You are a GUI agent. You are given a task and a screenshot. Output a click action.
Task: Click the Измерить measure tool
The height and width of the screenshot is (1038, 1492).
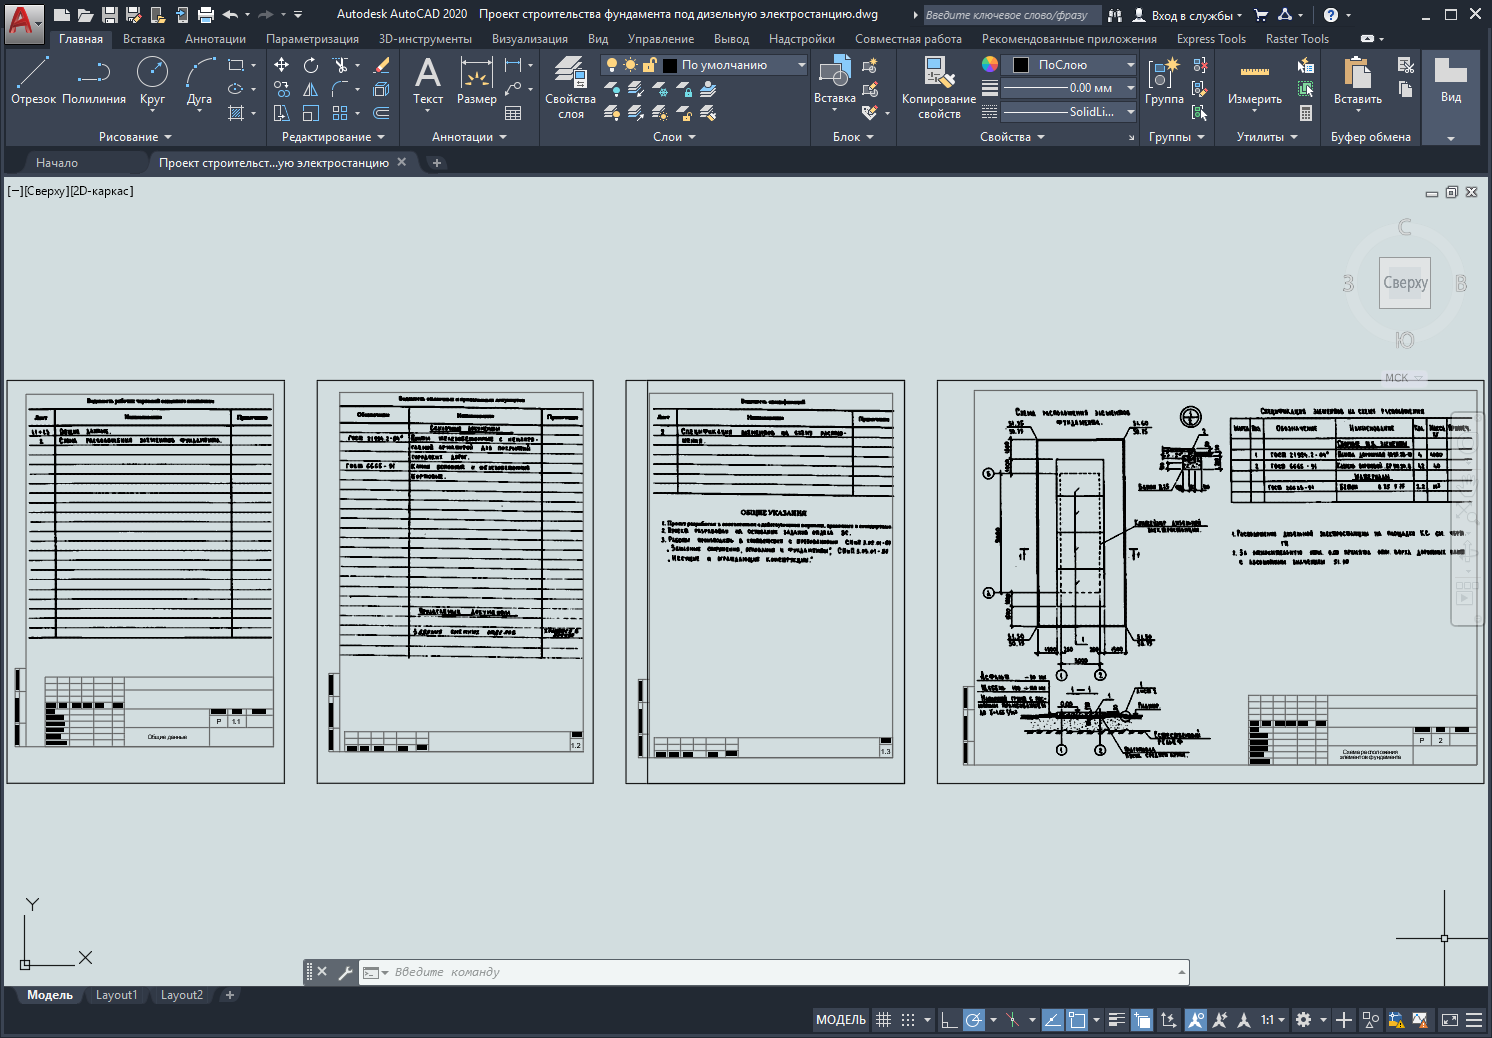point(1255,80)
